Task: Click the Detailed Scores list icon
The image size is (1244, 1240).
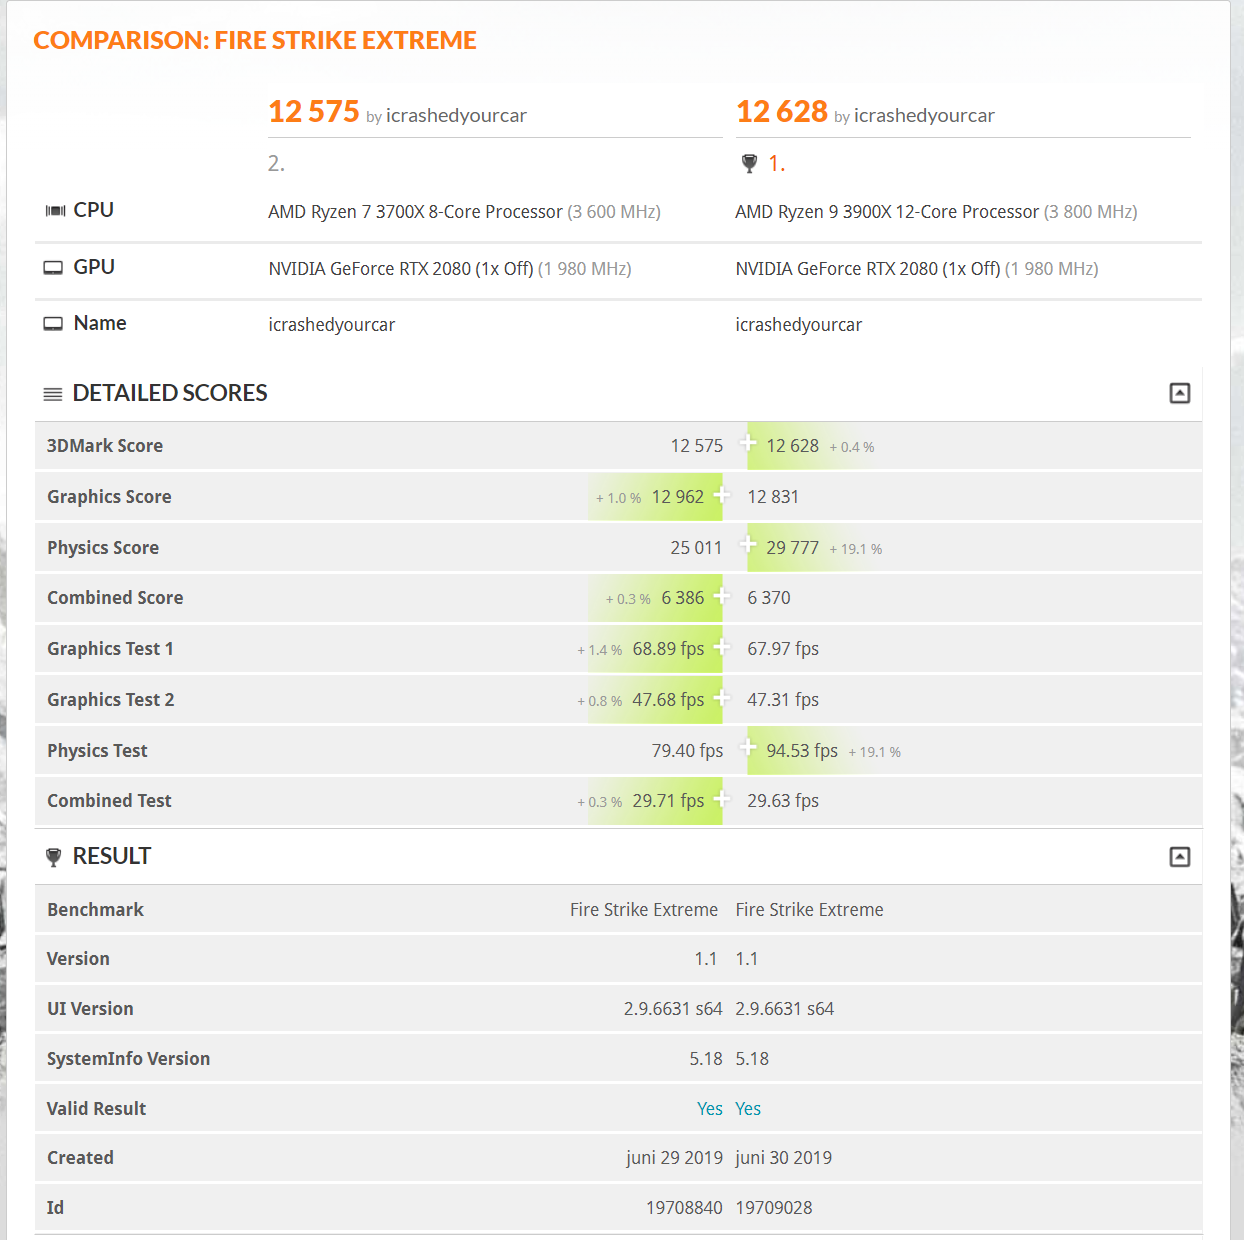Action: click(53, 394)
